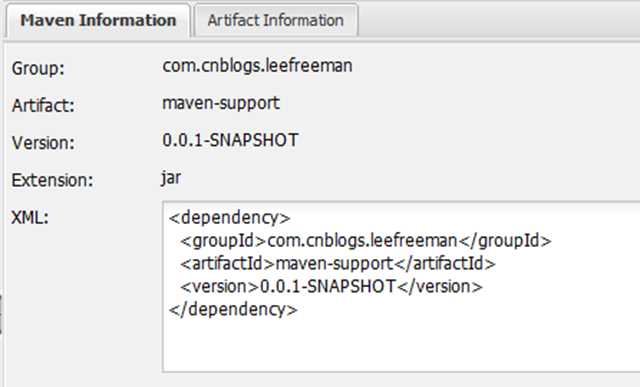640x387 pixels.
Task: Click the closing dependency tag line
Action: tap(233, 309)
